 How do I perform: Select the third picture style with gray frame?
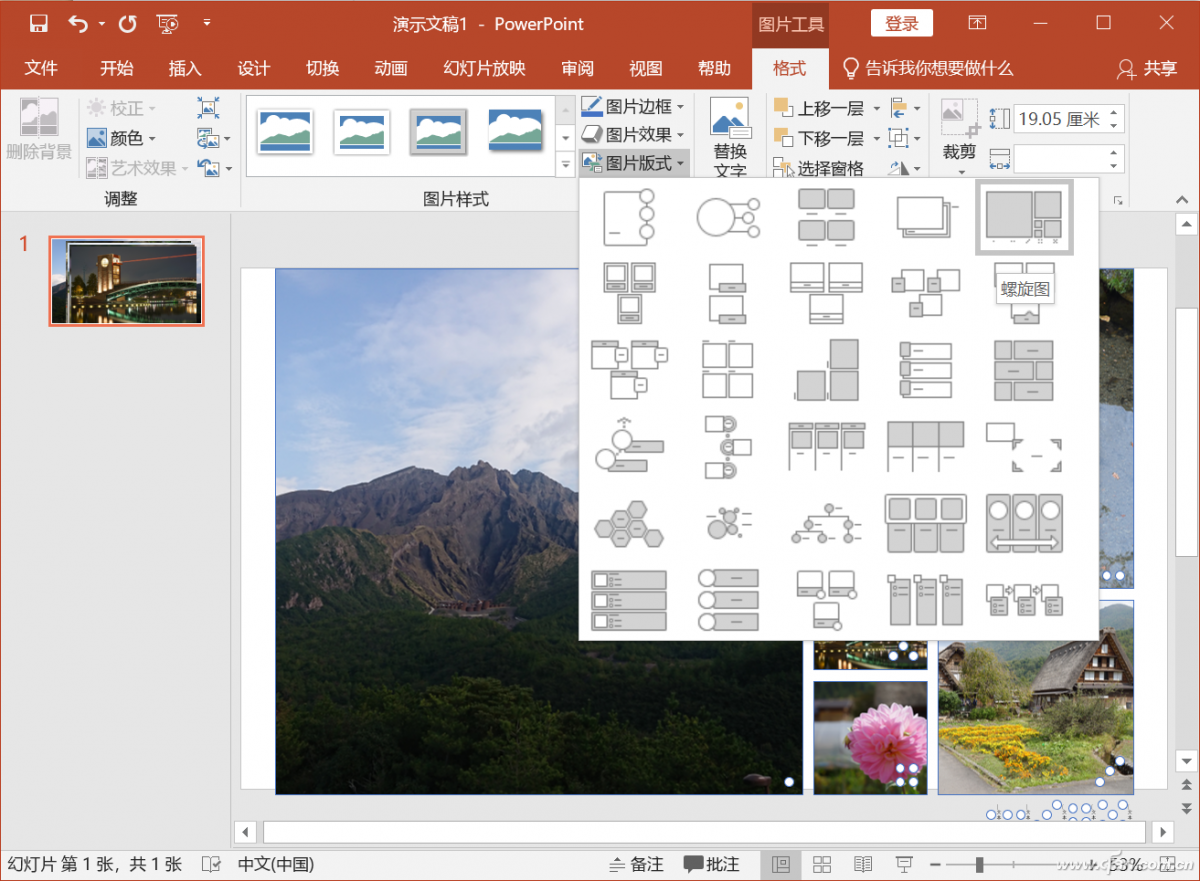click(x=438, y=132)
